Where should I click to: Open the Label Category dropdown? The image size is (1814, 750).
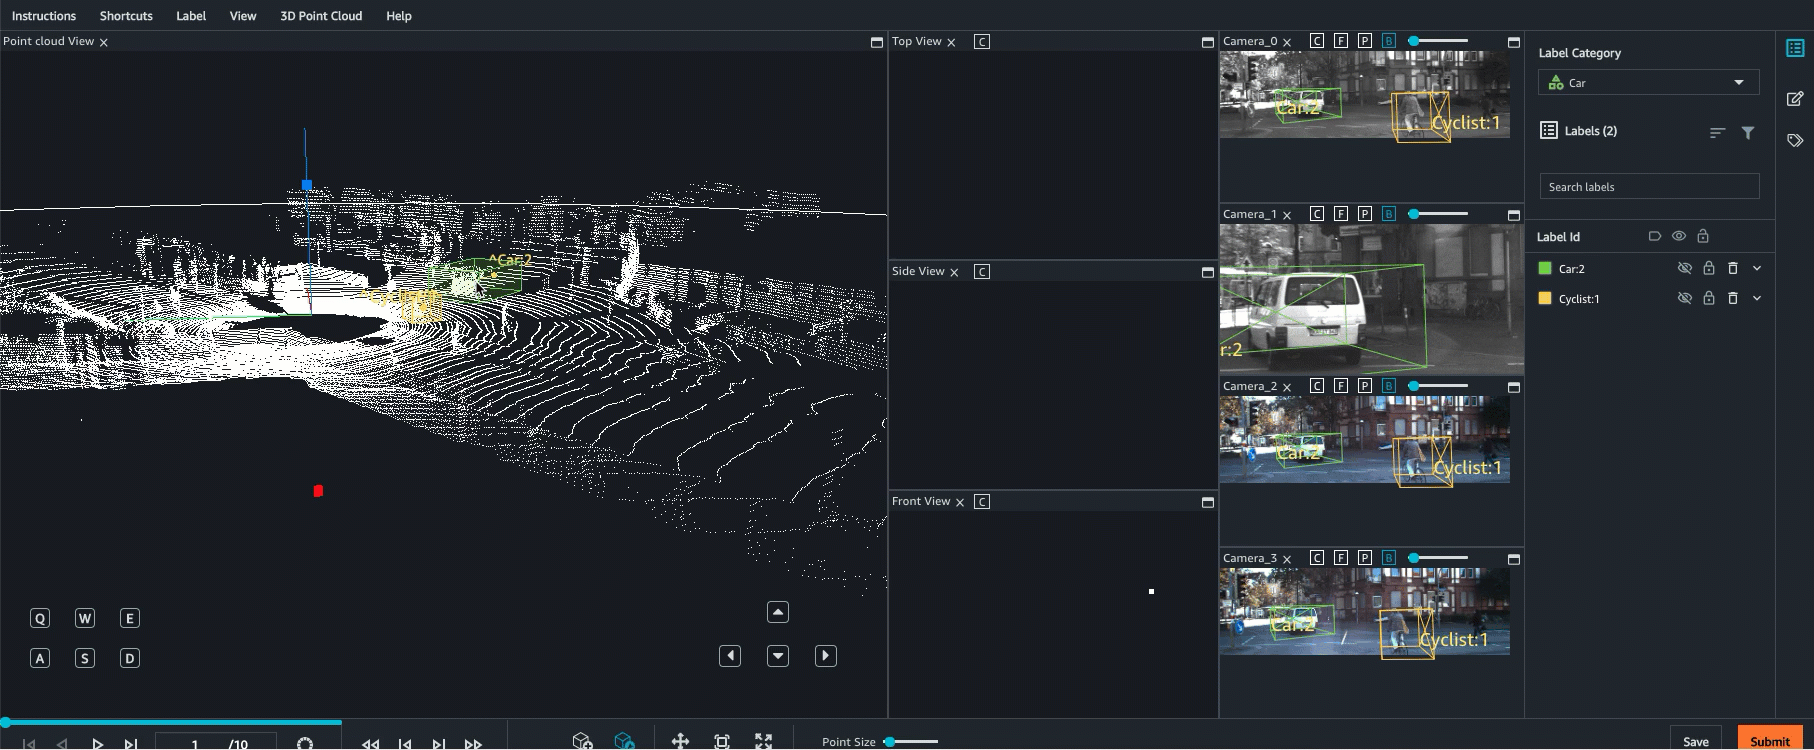pos(1648,83)
